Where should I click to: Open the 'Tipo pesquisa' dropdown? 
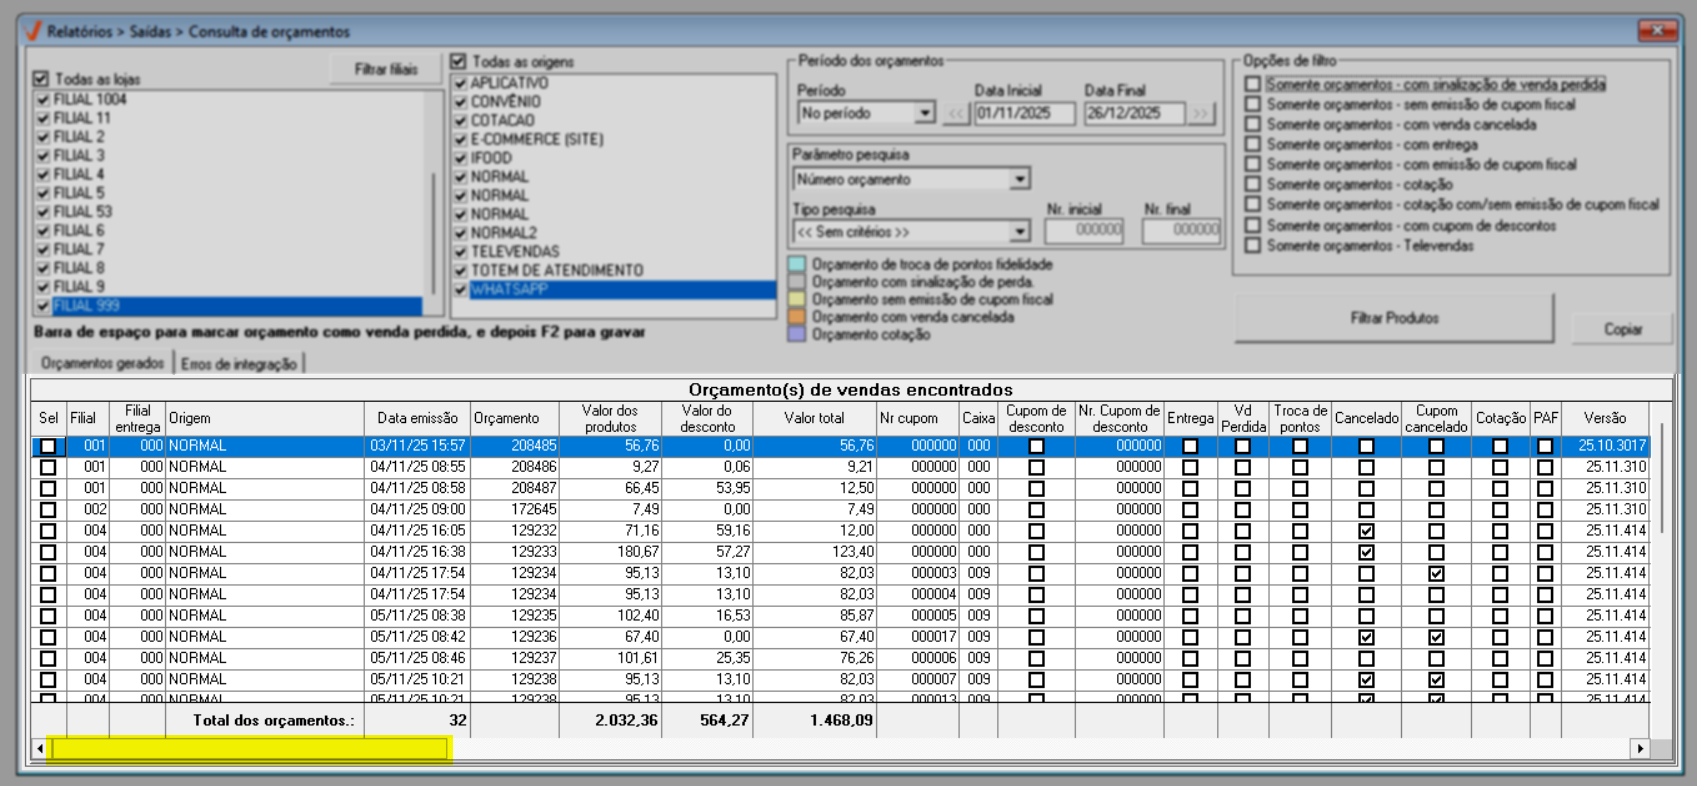click(x=1018, y=232)
